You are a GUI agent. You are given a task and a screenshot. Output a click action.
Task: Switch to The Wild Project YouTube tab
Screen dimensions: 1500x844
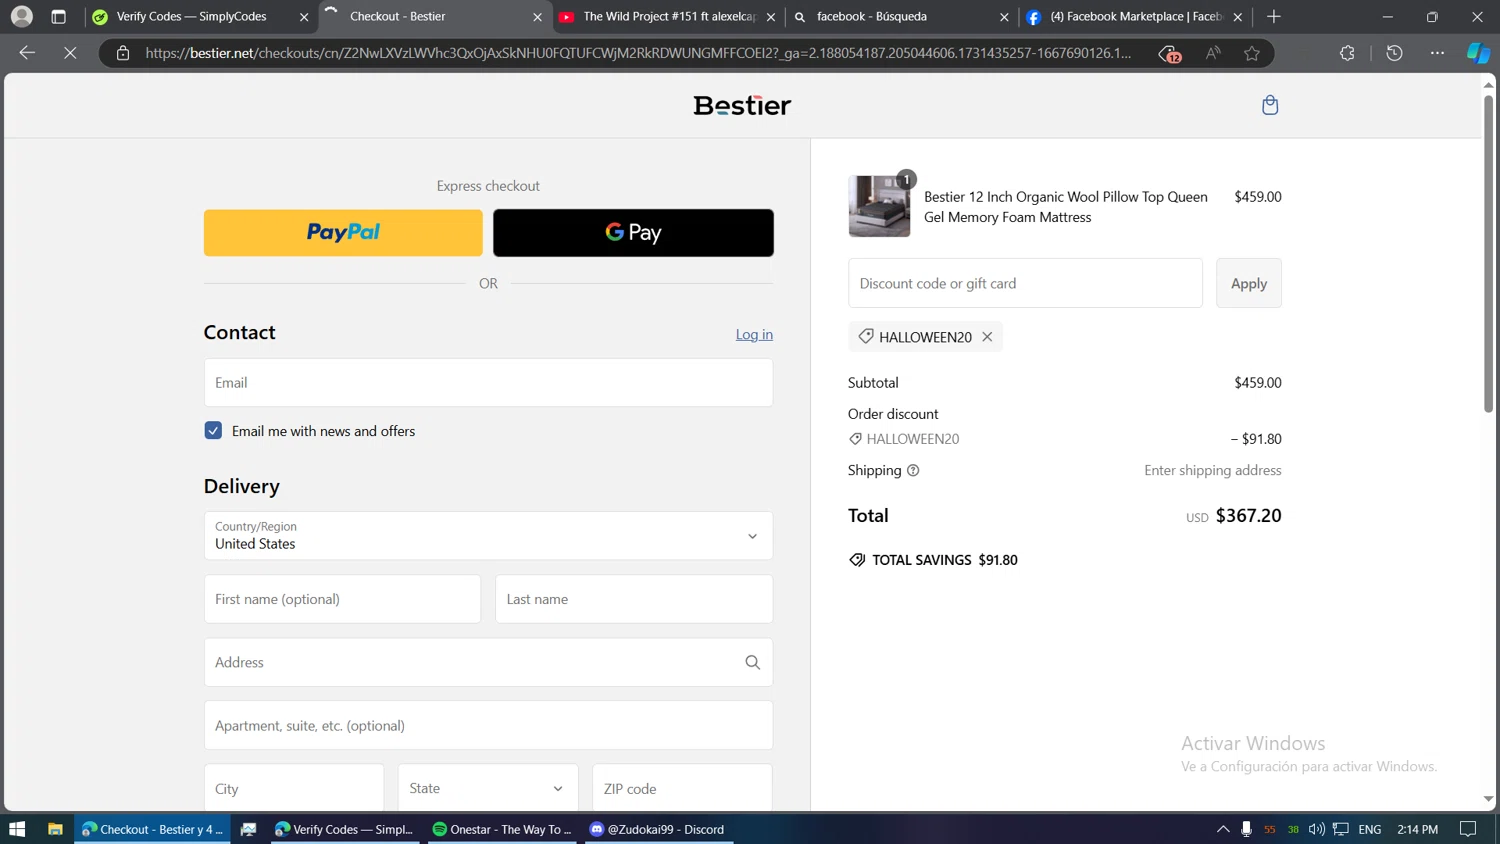coord(668,17)
